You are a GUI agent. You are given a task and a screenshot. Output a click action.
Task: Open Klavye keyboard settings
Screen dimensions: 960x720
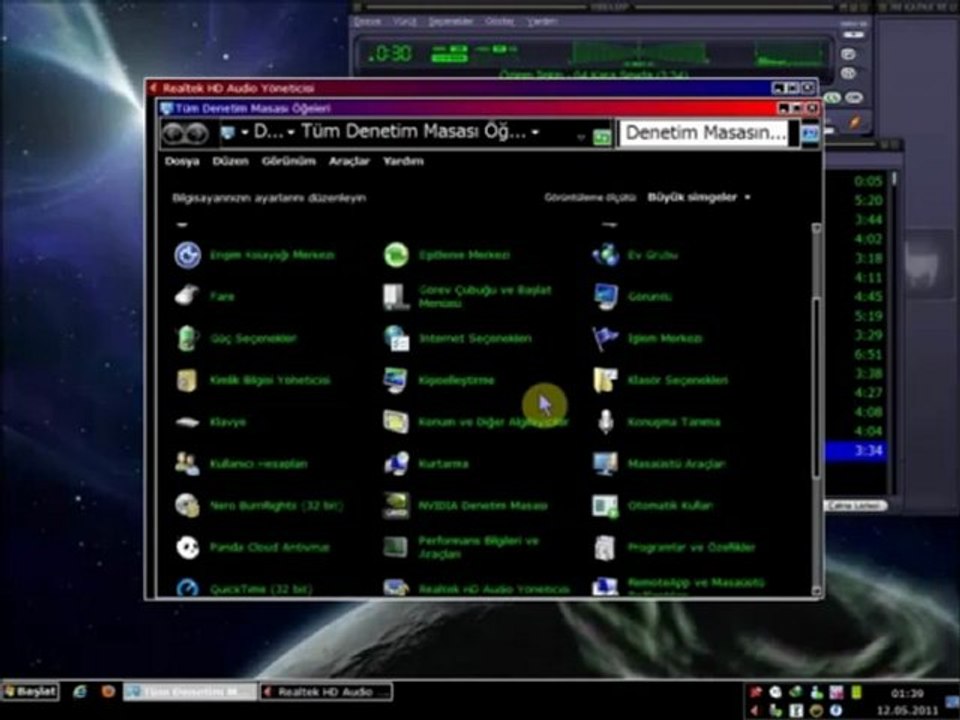tap(209, 422)
